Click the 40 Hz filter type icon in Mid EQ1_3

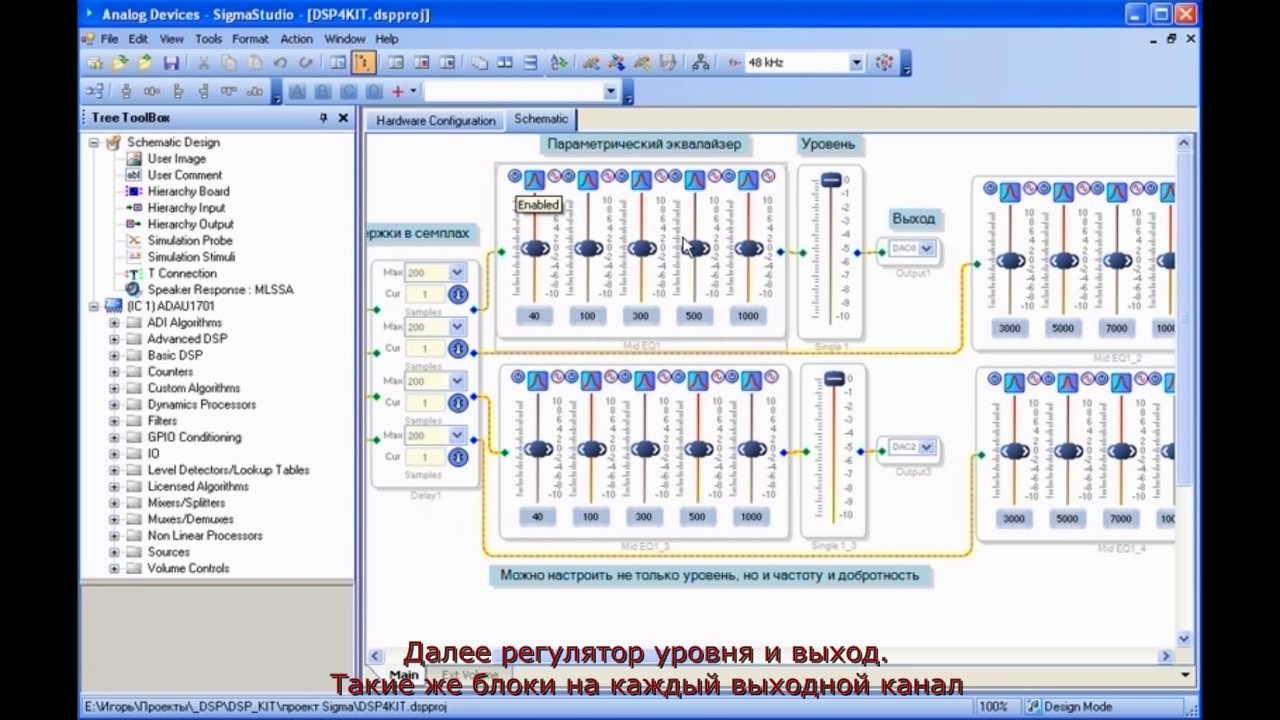[537, 380]
